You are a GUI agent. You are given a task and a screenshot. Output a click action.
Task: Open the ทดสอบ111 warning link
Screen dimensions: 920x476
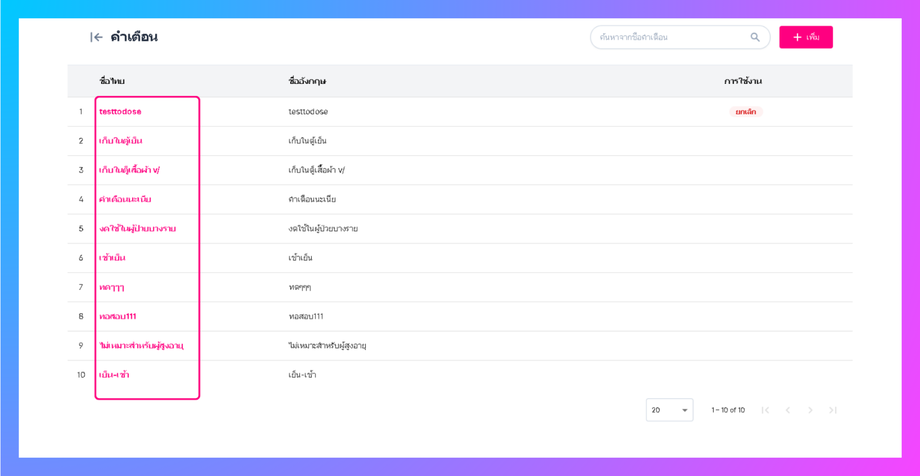[x=117, y=316]
